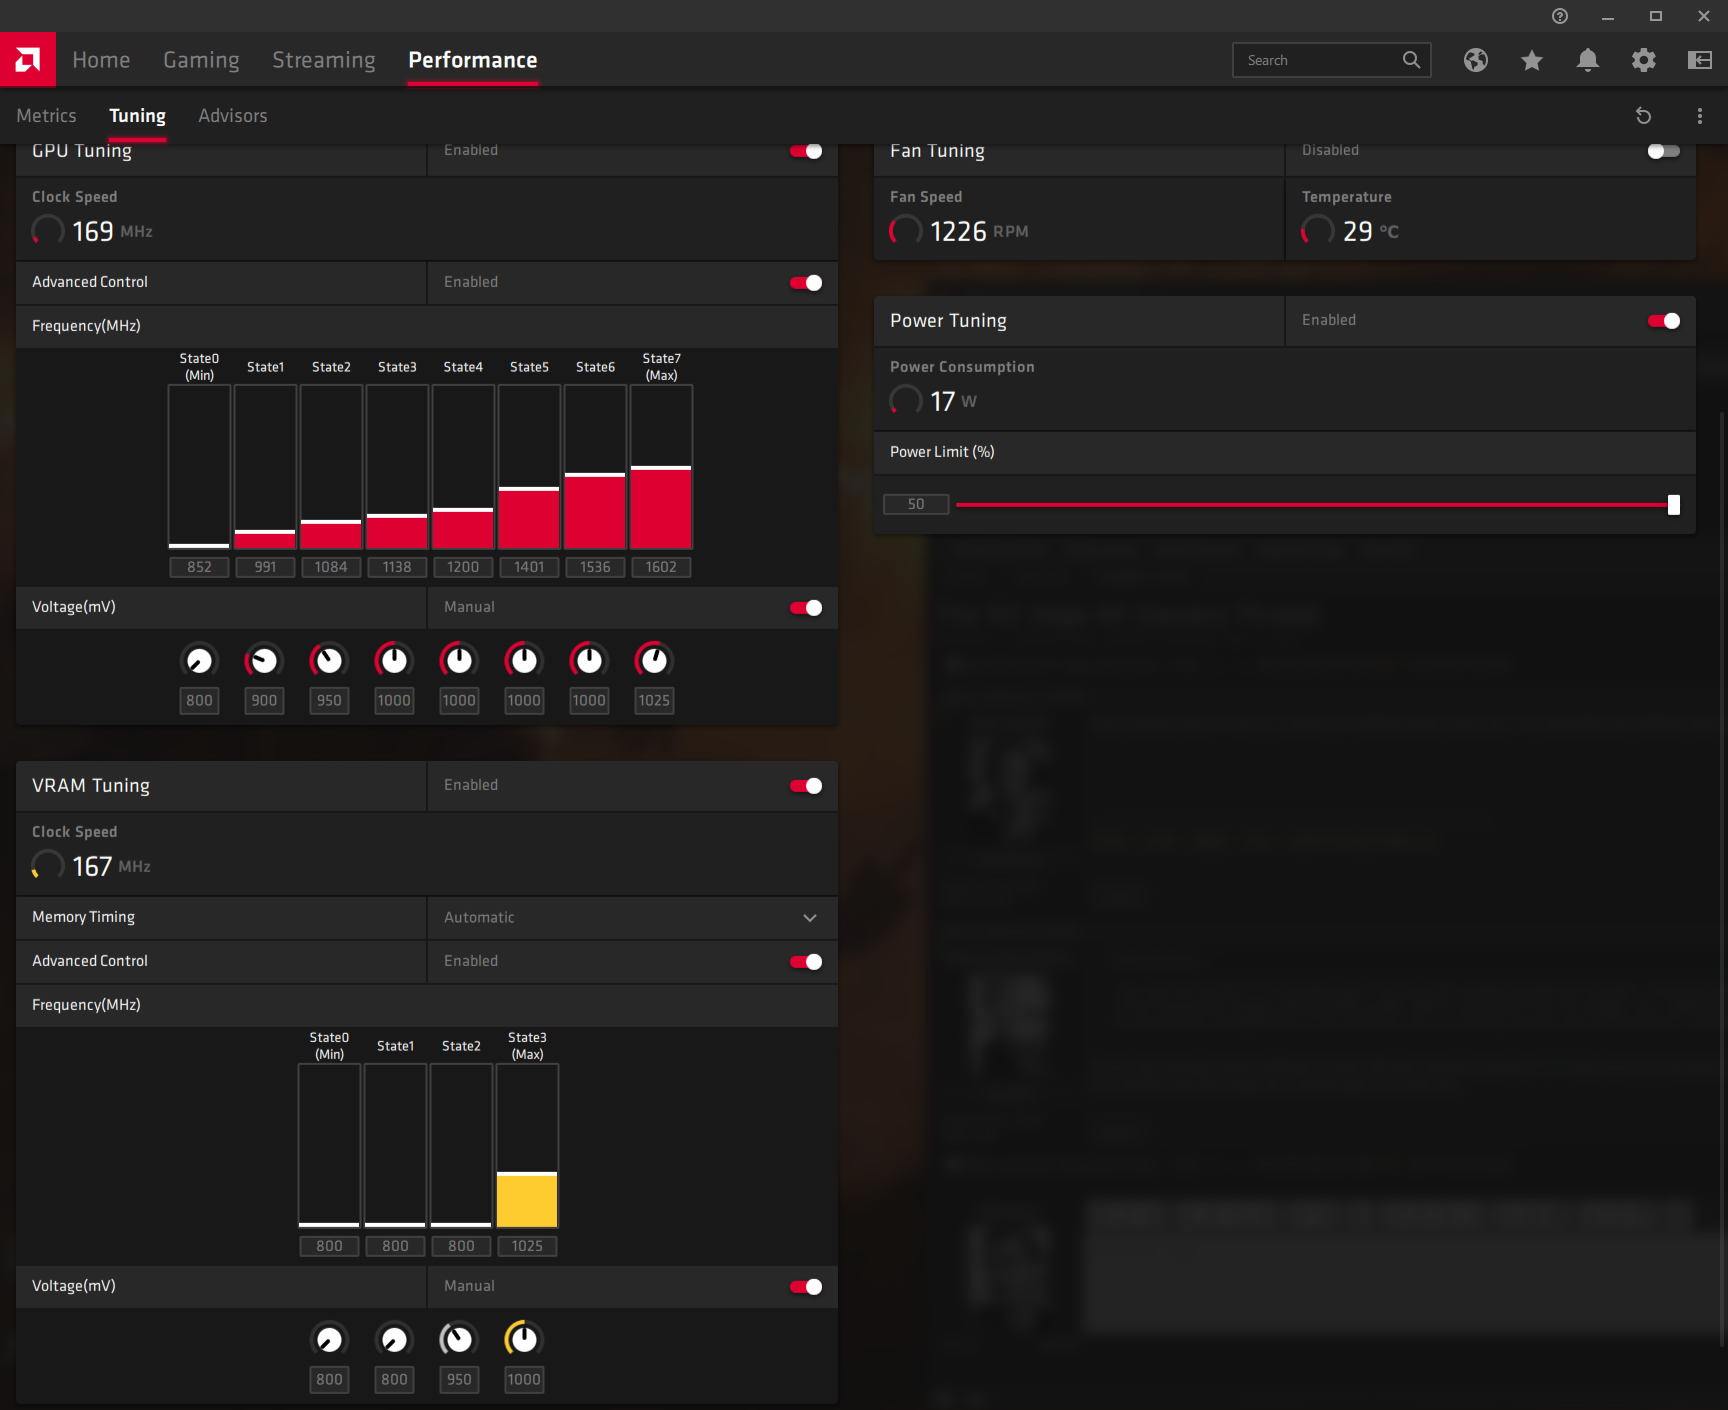1728x1410 pixels.
Task: Click GPU State7 (Max) frequency bar
Action: (x=661, y=467)
